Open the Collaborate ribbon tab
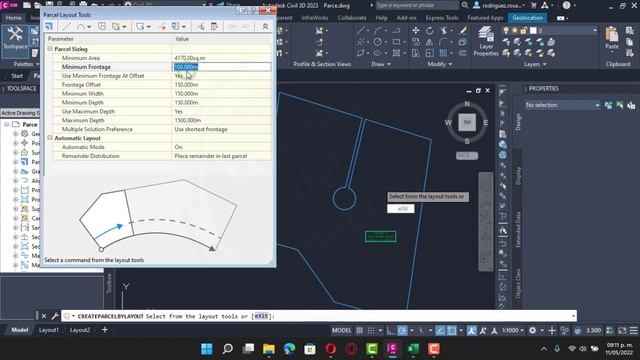Image resolution: width=640 pixels, height=360 pixels. tap(352, 18)
